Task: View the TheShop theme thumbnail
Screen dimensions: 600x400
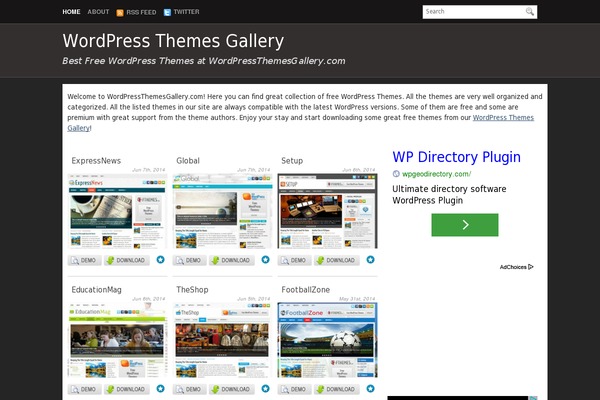Action: coord(222,340)
